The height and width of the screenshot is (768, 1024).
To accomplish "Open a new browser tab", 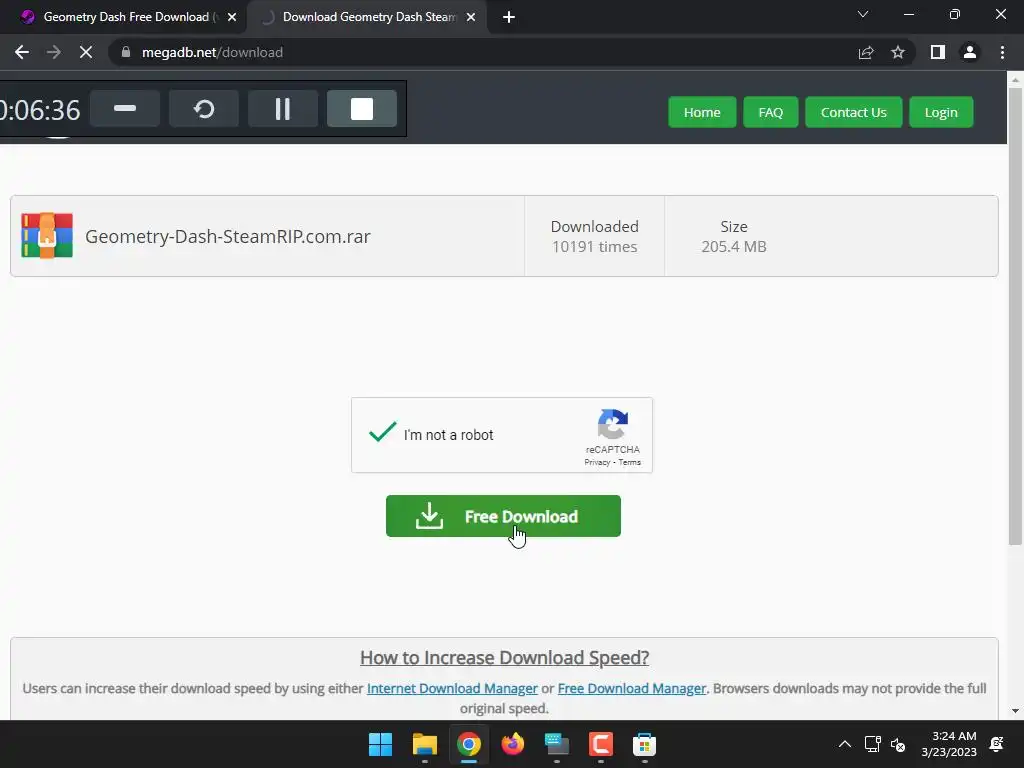I will click(509, 17).
